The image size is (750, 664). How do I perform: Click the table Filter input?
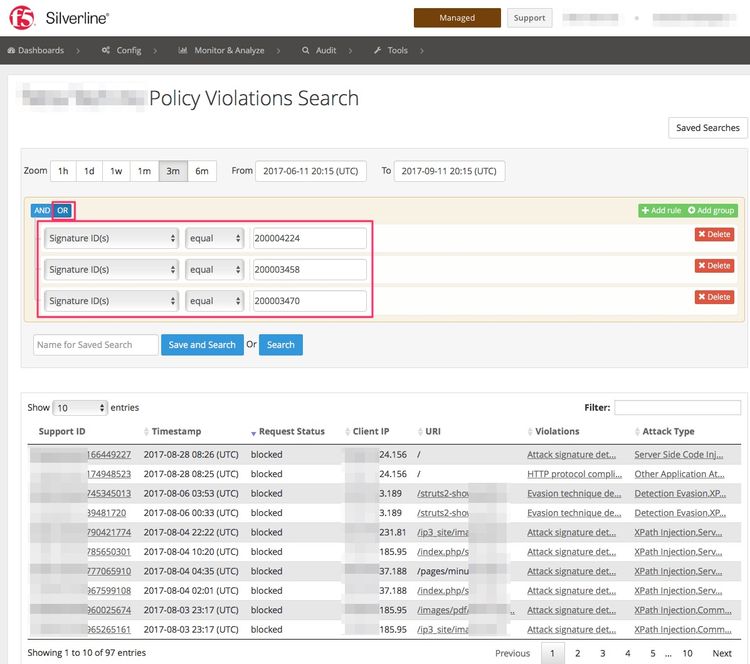677,408
